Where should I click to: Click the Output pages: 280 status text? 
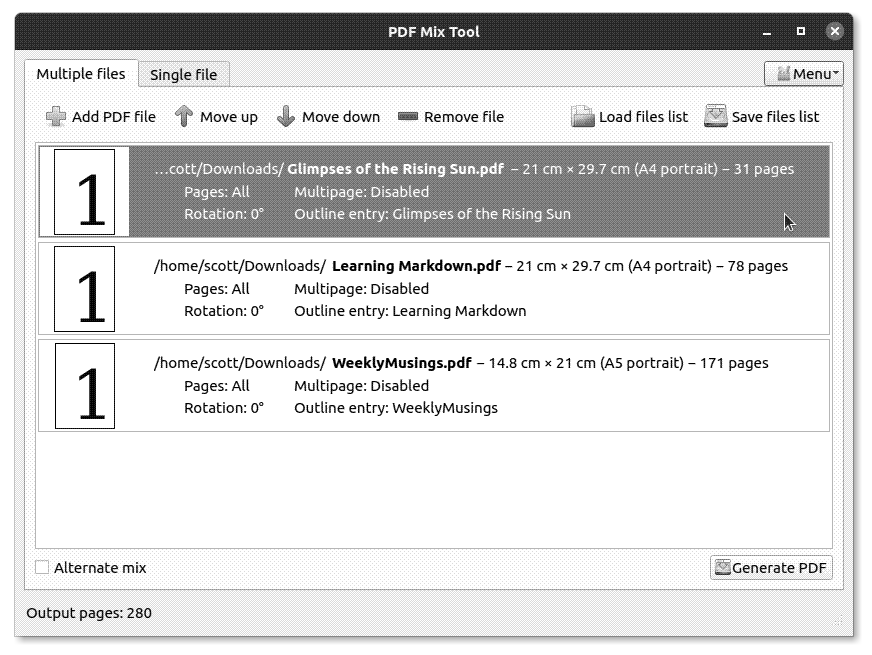[x=89, y=613]
